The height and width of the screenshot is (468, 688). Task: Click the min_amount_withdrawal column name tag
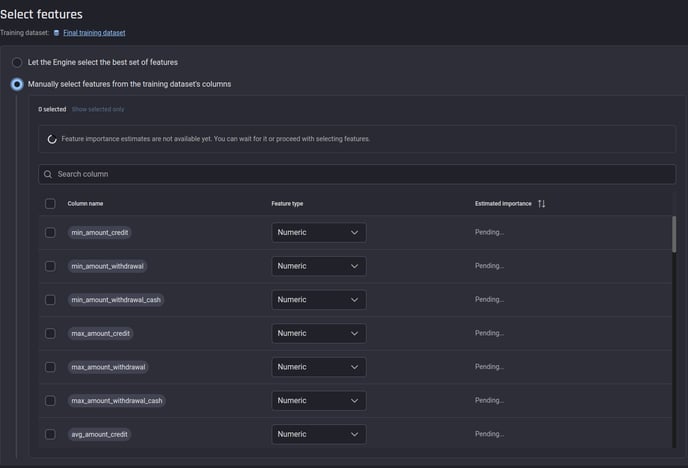[x=108, y=266]
